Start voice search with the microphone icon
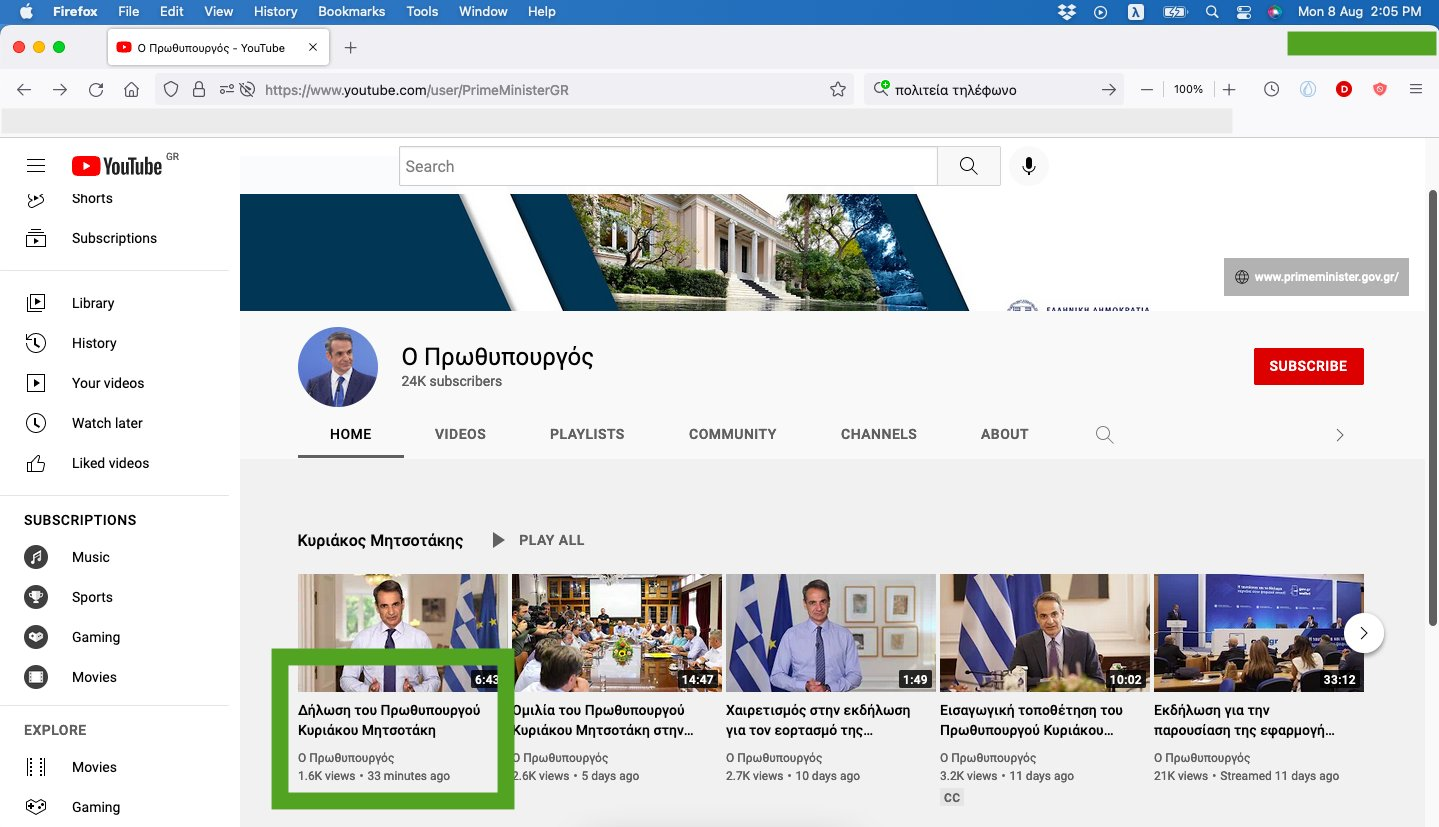 (x=1028, y=166)
